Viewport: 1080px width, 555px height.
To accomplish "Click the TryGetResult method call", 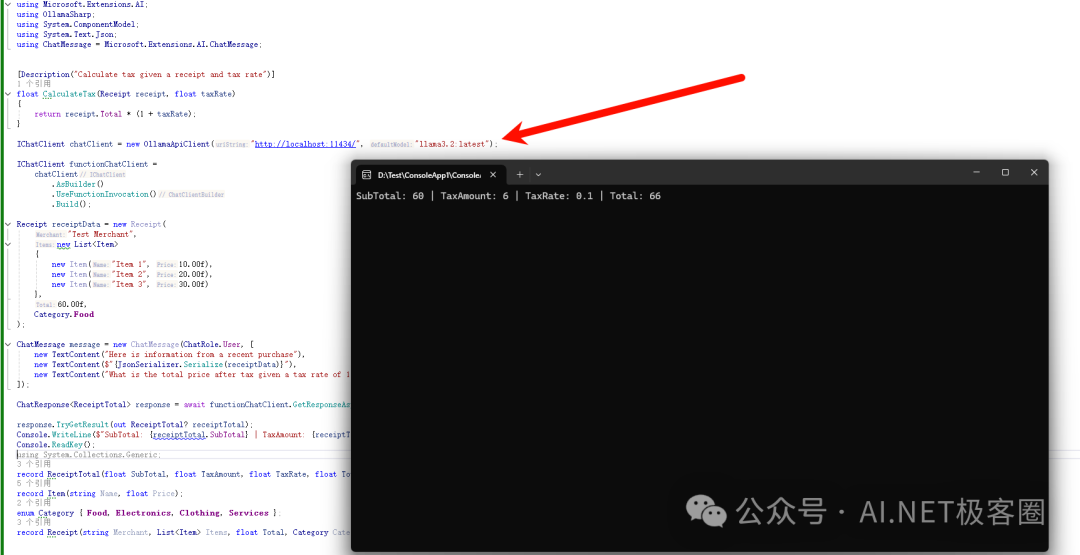I will pos(83,425).
